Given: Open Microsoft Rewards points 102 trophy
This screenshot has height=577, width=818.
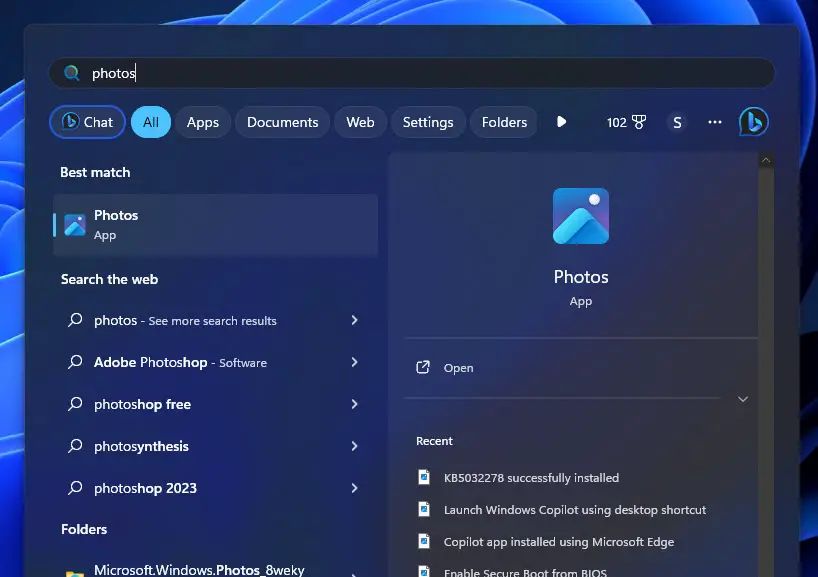Looking at the screenshot, I should (x=626, y=122).
